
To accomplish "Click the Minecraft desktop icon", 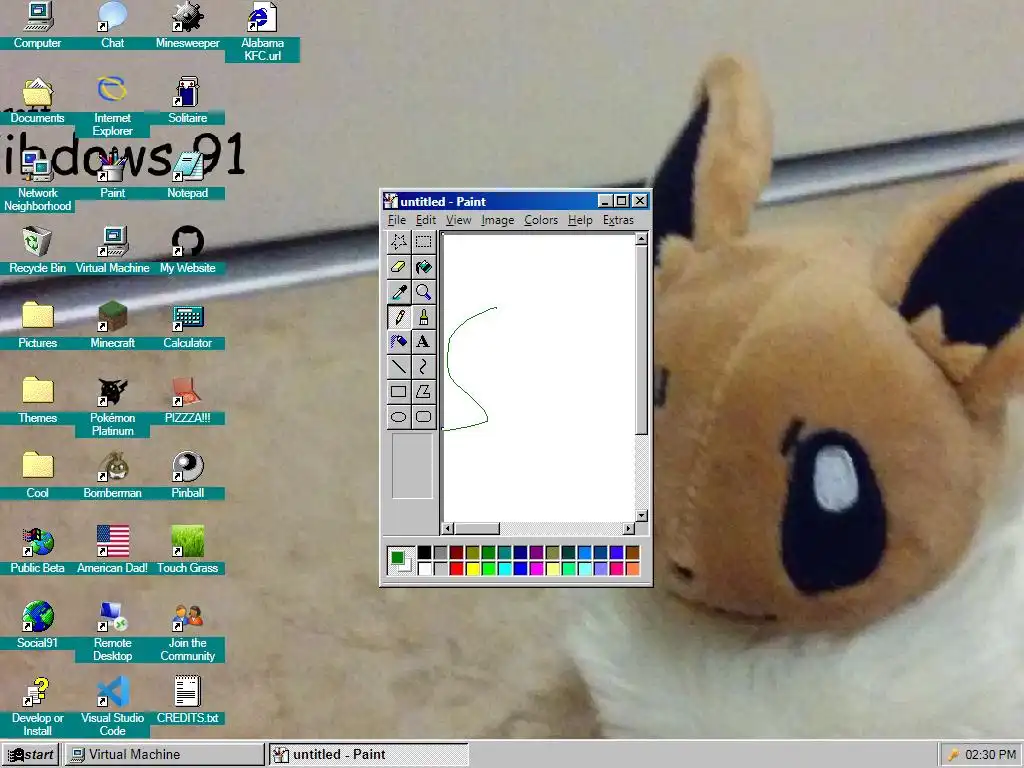I will click(112, 325).
